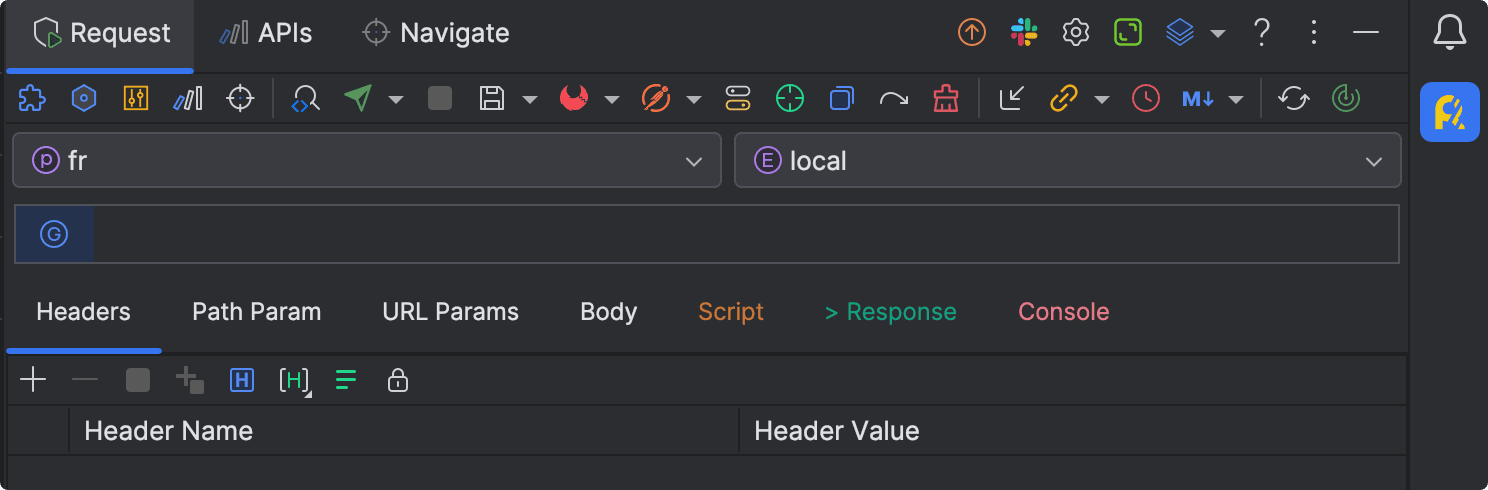Click the blue bars icon in toolbar

(x=188, y=98)
